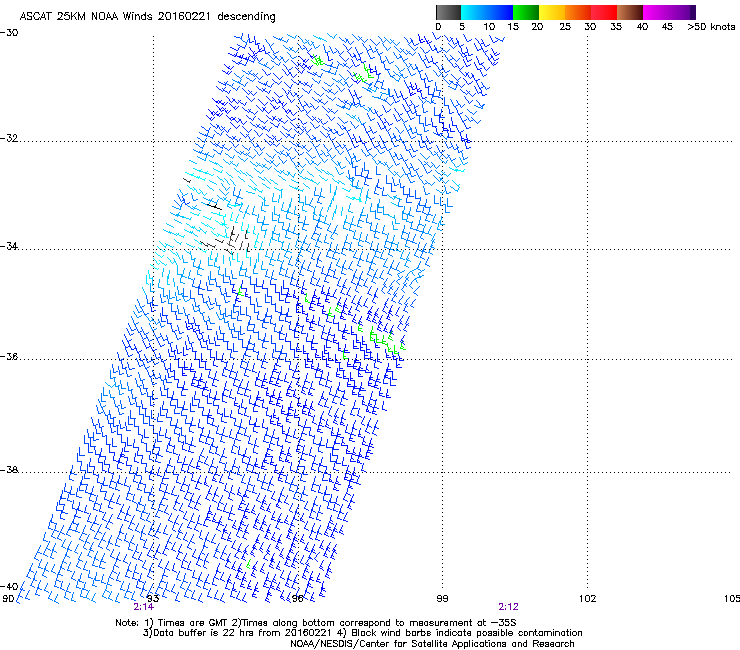Click the '20' label under the color bar
Image resolution: width=740 pixels, height=650 pixels.
[537, 27]
